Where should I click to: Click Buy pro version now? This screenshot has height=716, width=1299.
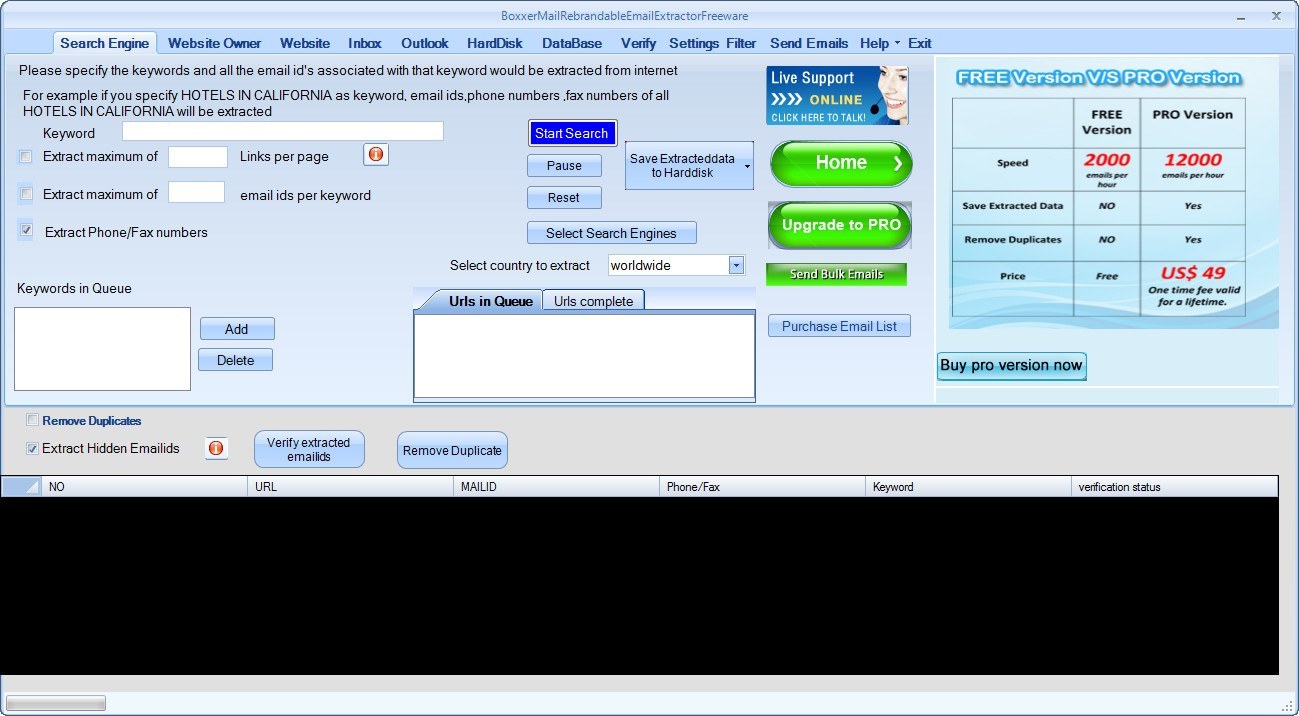[1010, 366]
